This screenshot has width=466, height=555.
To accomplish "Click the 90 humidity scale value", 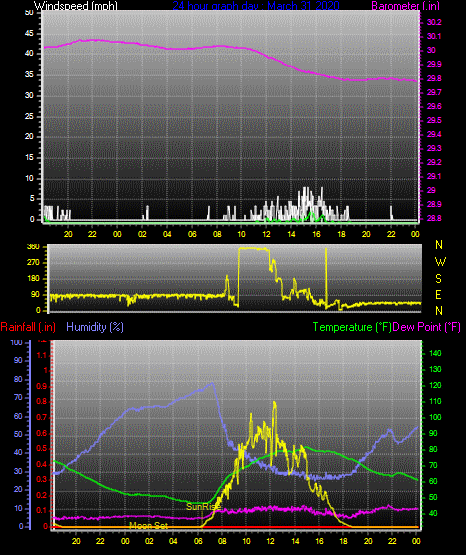I will [x=18, y=360].
